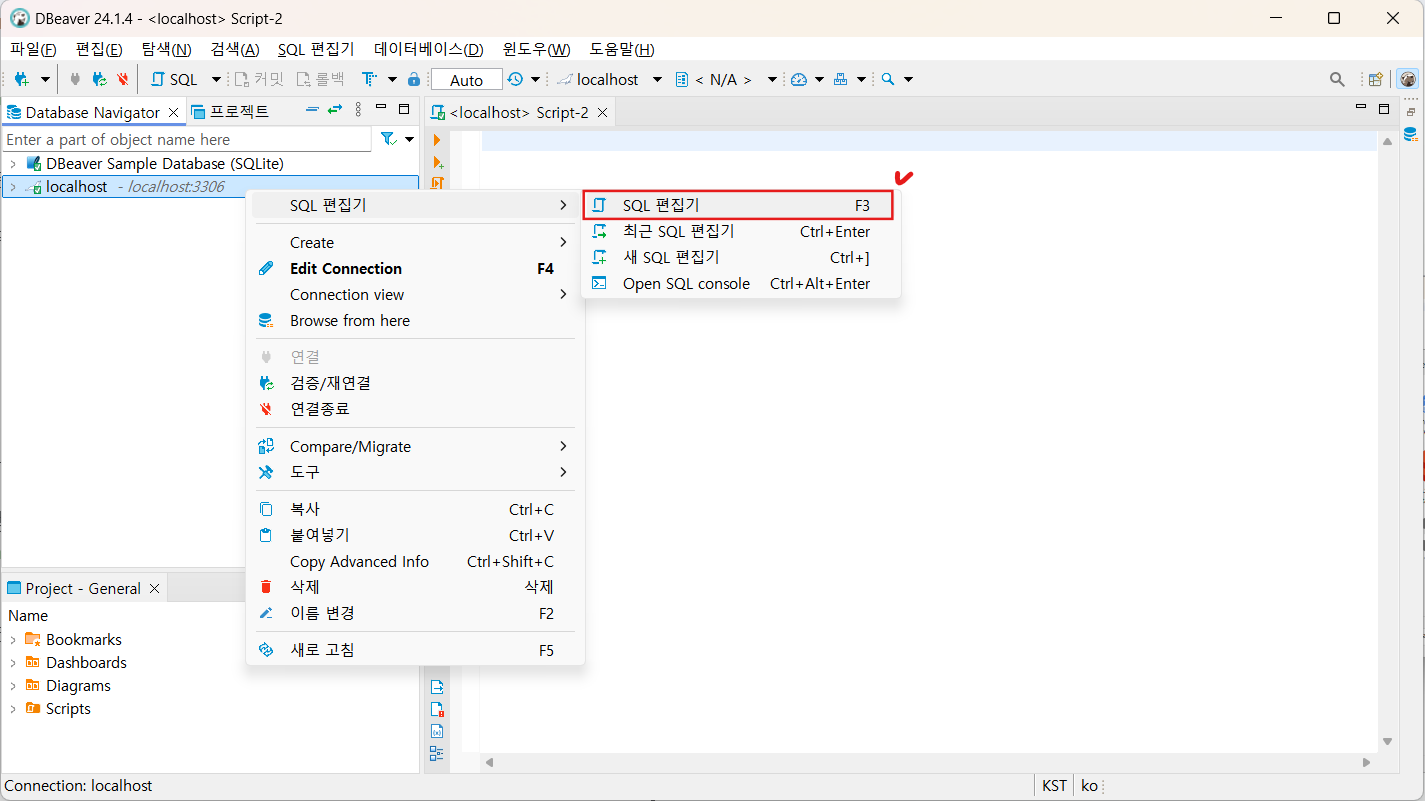
Task: Click the SQL editor toolbar button
Action: (175, 79)
